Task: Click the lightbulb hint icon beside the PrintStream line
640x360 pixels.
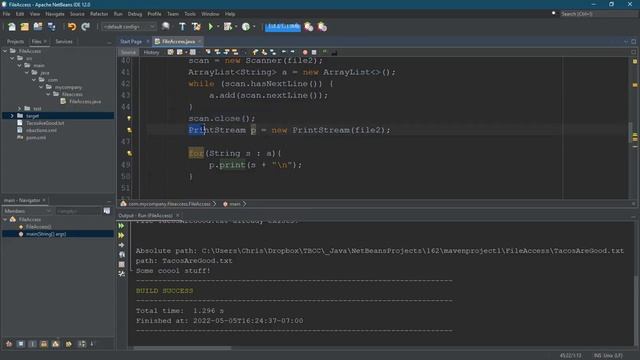Action: 129,130
